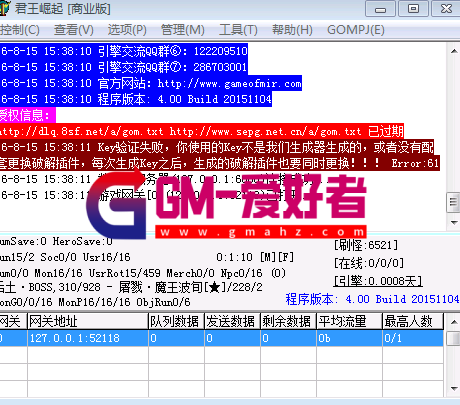Click the app icon in the title bar
This screenshot has height=405, width=460.
pyautogui.click(x=4, y=8)
